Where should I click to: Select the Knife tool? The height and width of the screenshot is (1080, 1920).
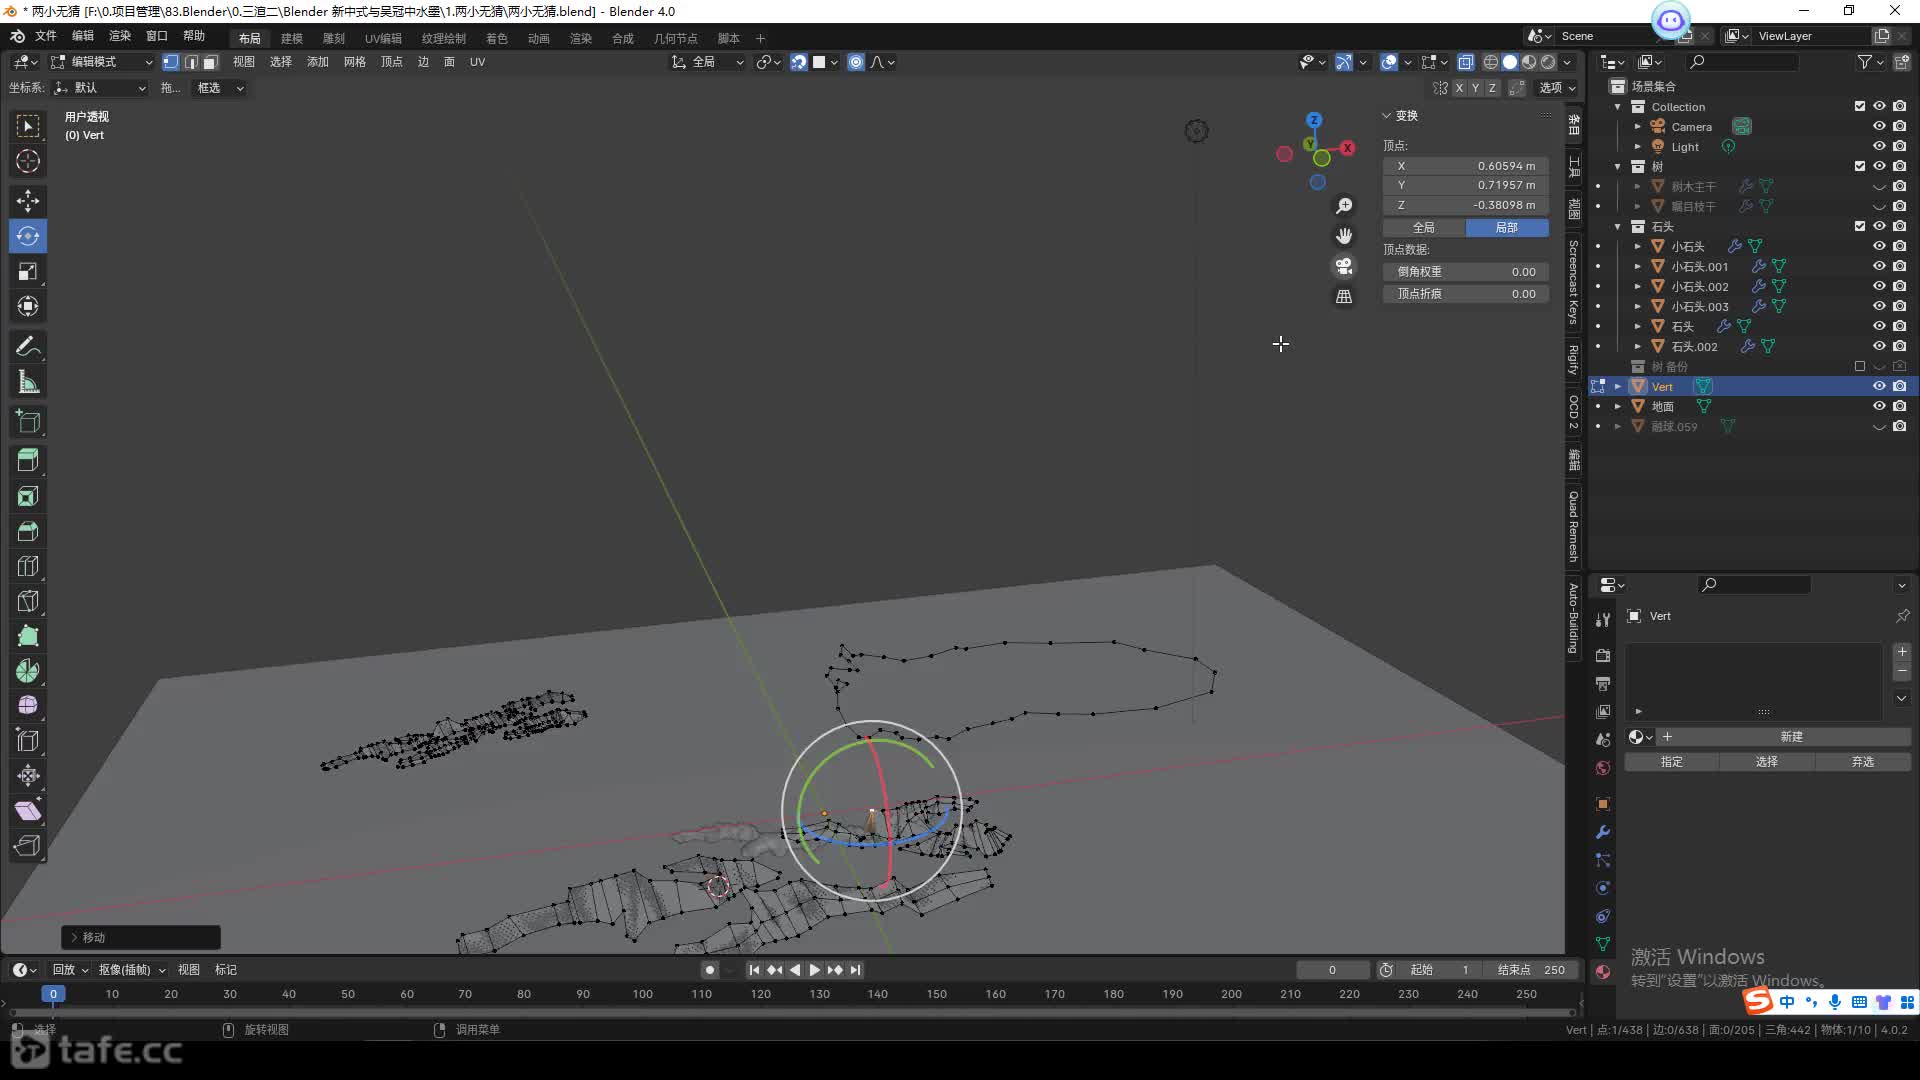point(28,601)
